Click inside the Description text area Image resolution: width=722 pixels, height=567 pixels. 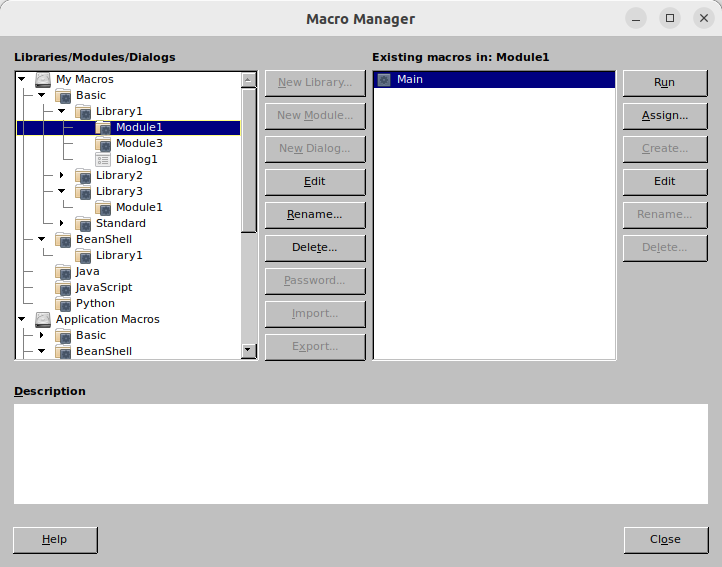coord(360,453)
